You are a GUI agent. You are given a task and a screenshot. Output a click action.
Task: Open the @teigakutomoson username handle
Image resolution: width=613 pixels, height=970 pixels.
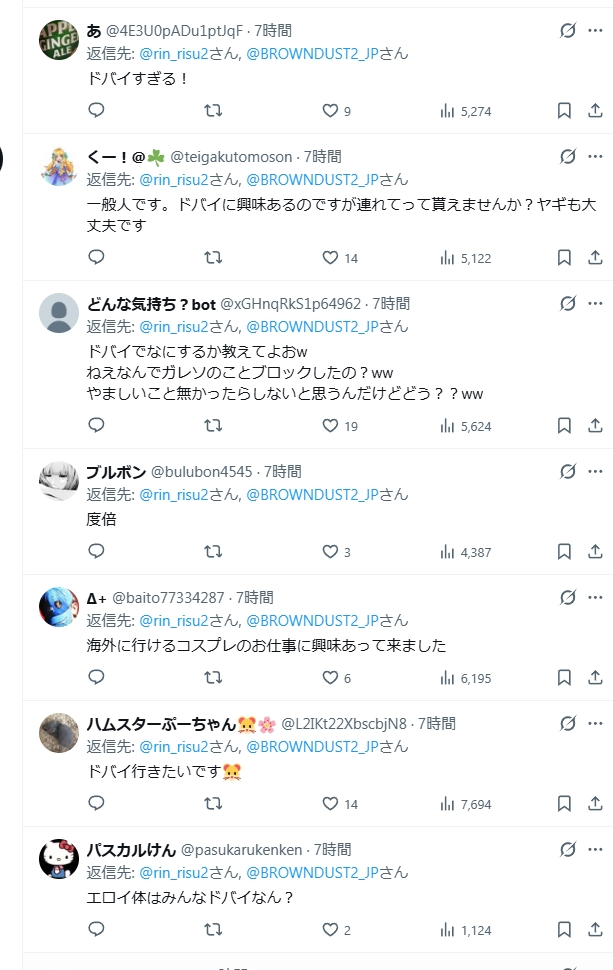tap(232, 157)
